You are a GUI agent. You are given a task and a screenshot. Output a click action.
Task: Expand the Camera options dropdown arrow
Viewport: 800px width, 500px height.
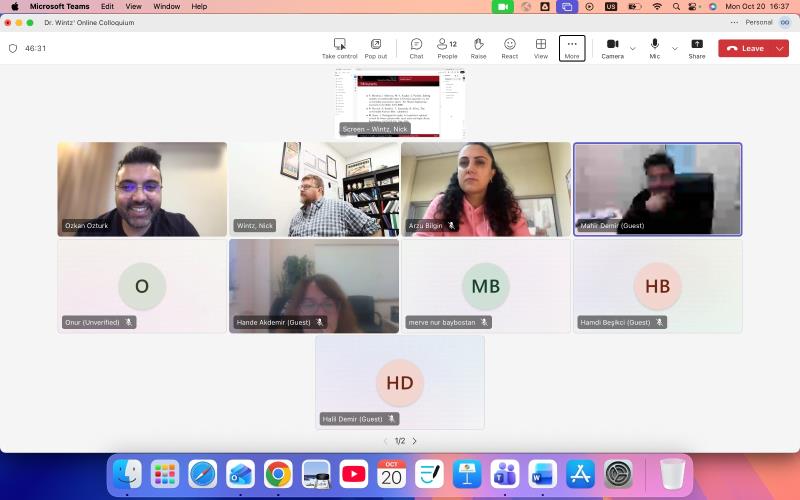632,48
